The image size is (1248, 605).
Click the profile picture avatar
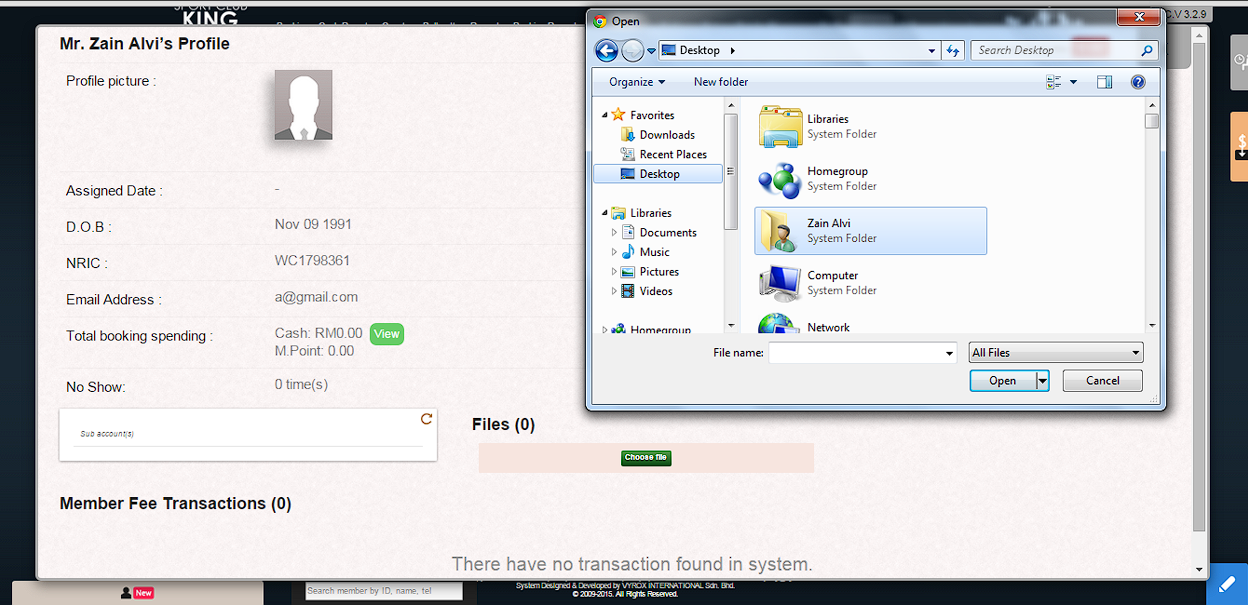click(303, 105)
